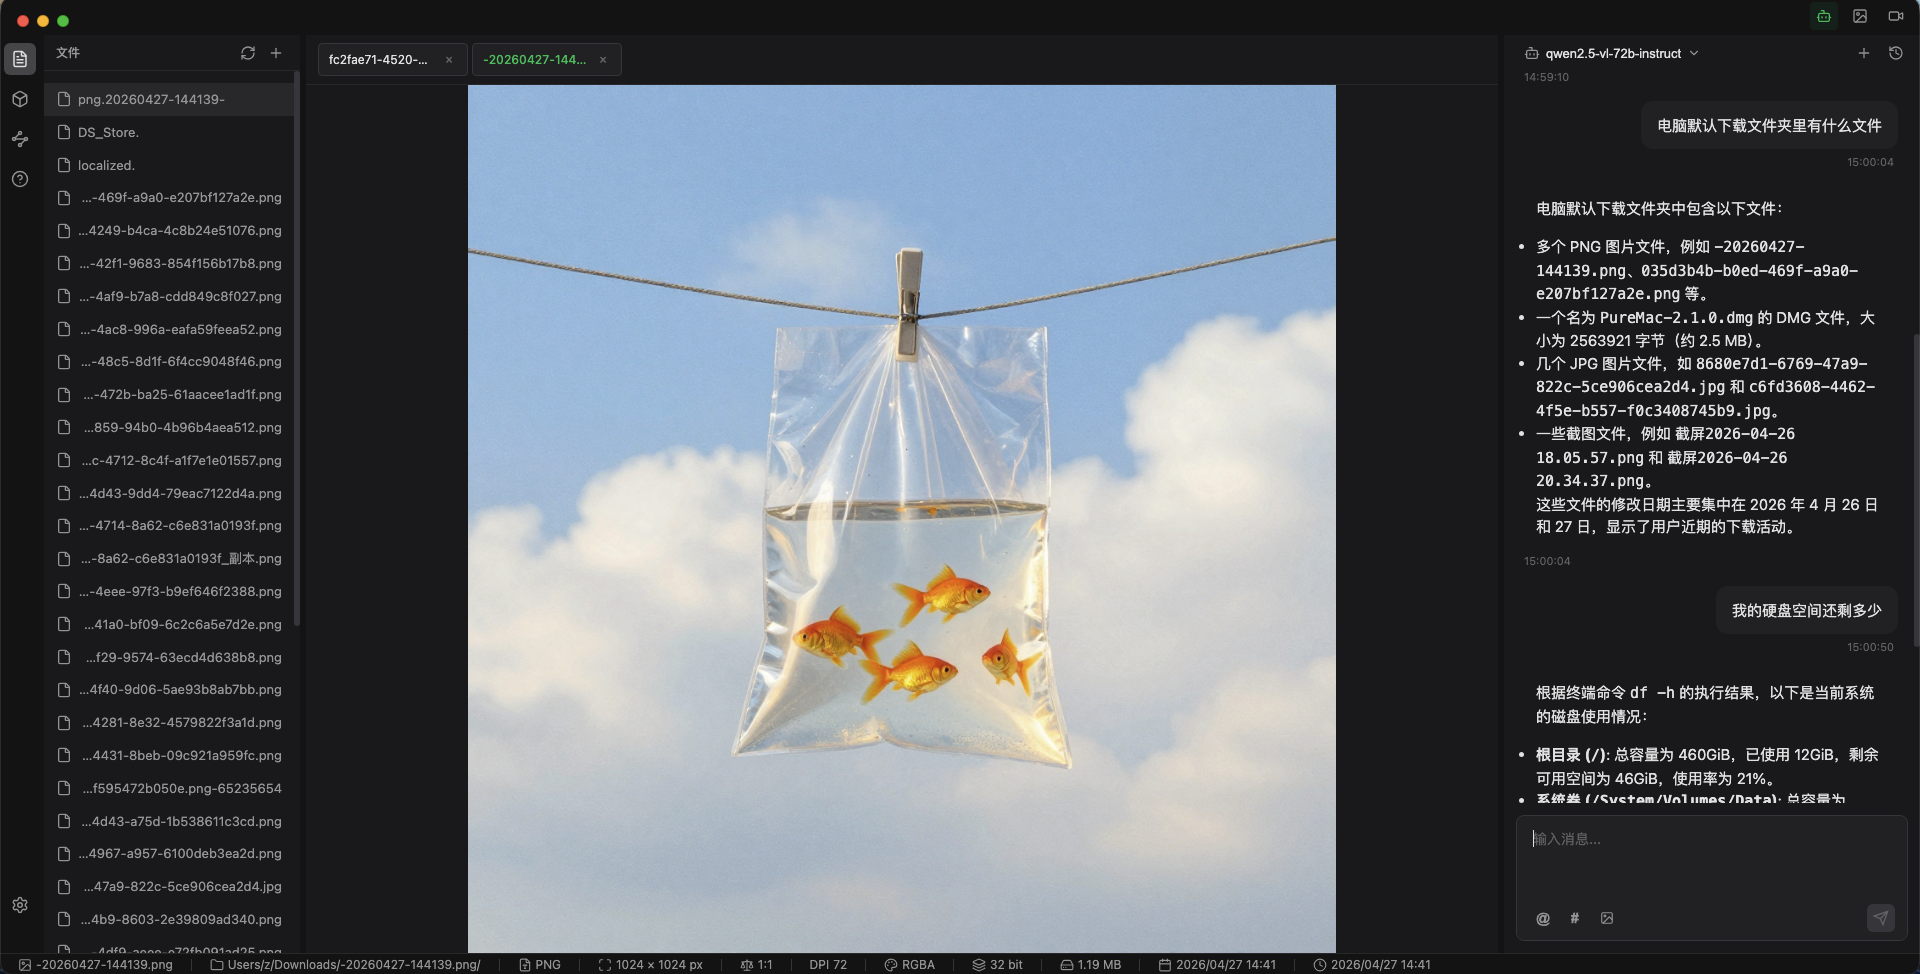Open file ending 4249-b4ca-4c8b24e51076.png

pos(170,231)
